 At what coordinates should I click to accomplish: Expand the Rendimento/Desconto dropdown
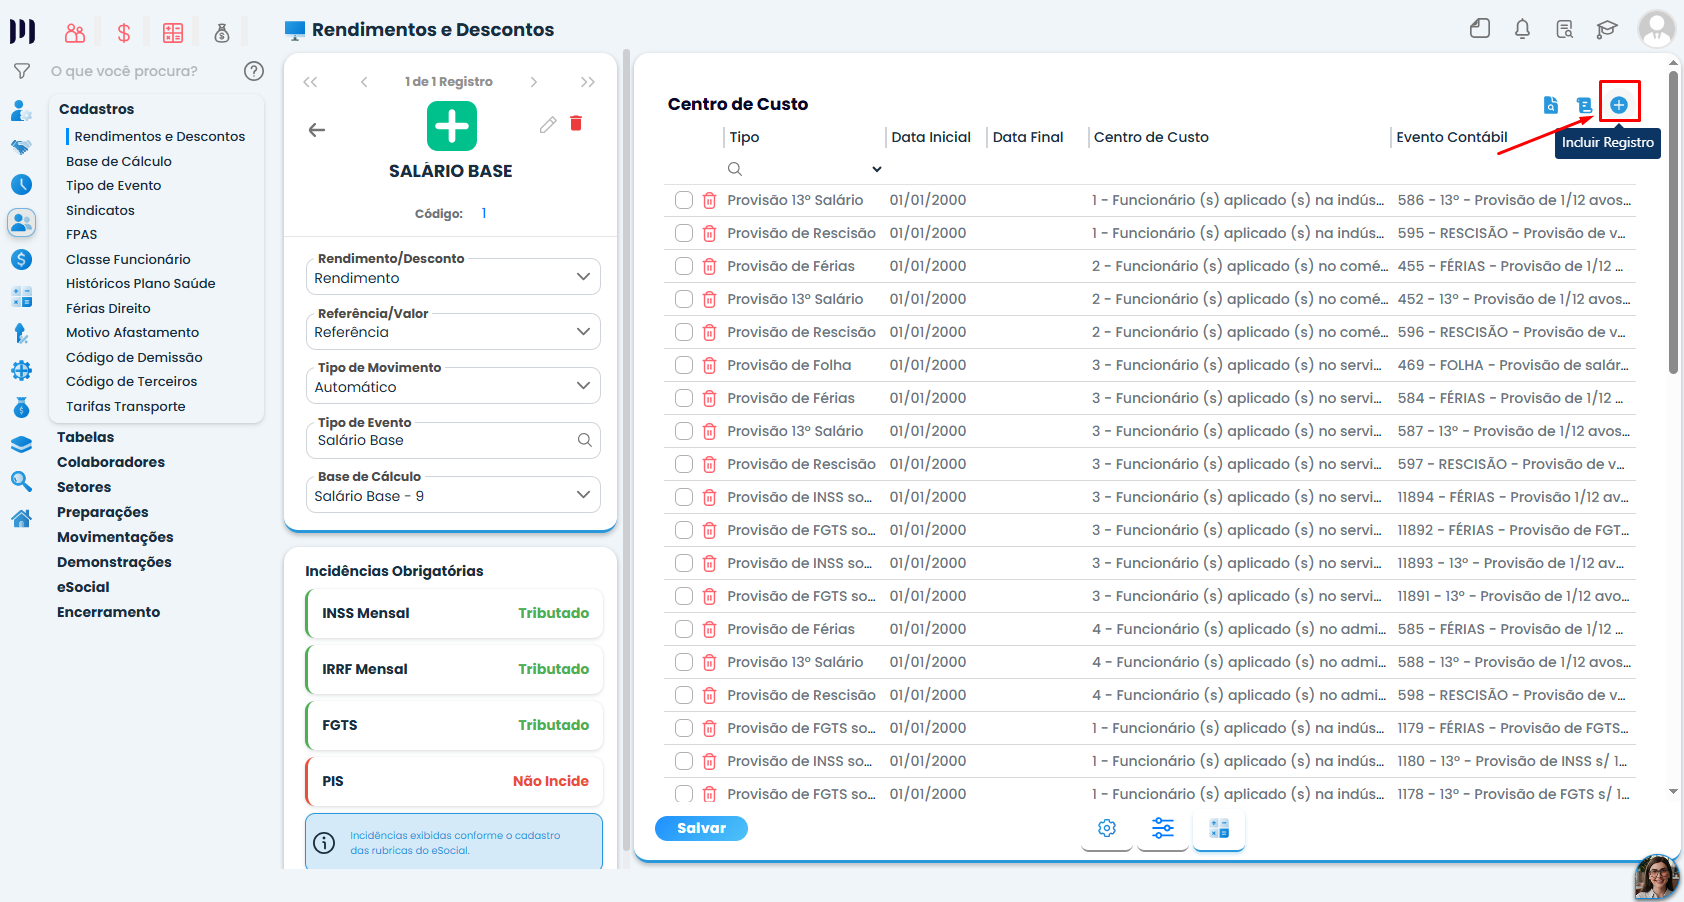(x=583, y=277)
